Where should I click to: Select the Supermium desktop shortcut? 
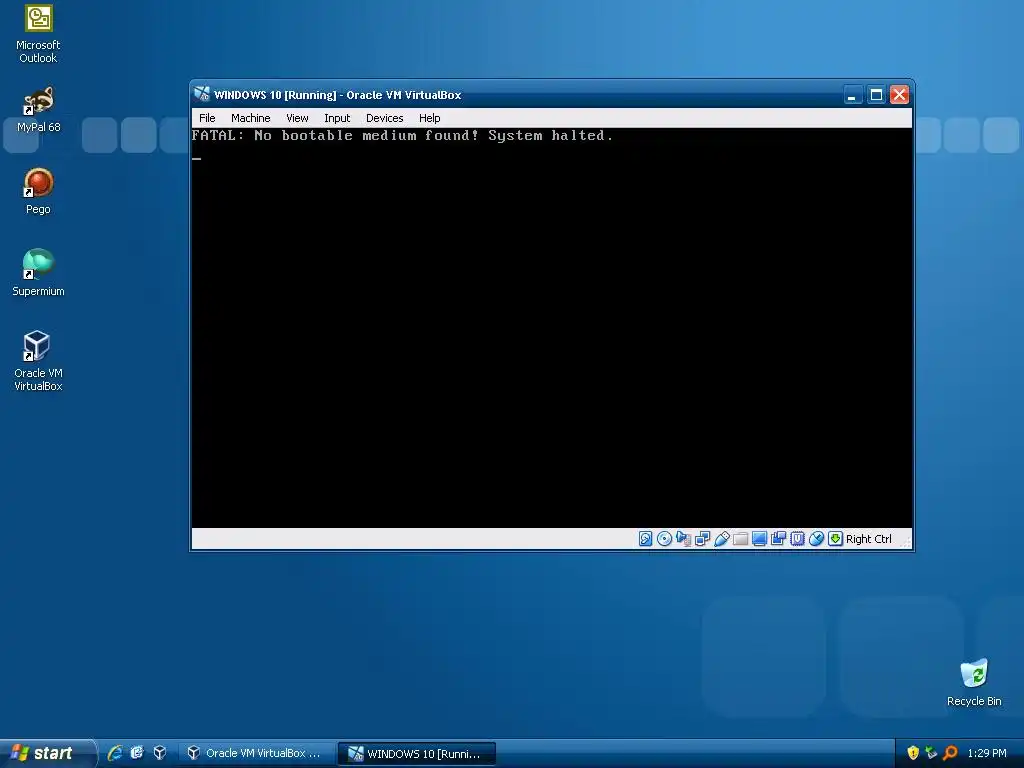point(39,273)
